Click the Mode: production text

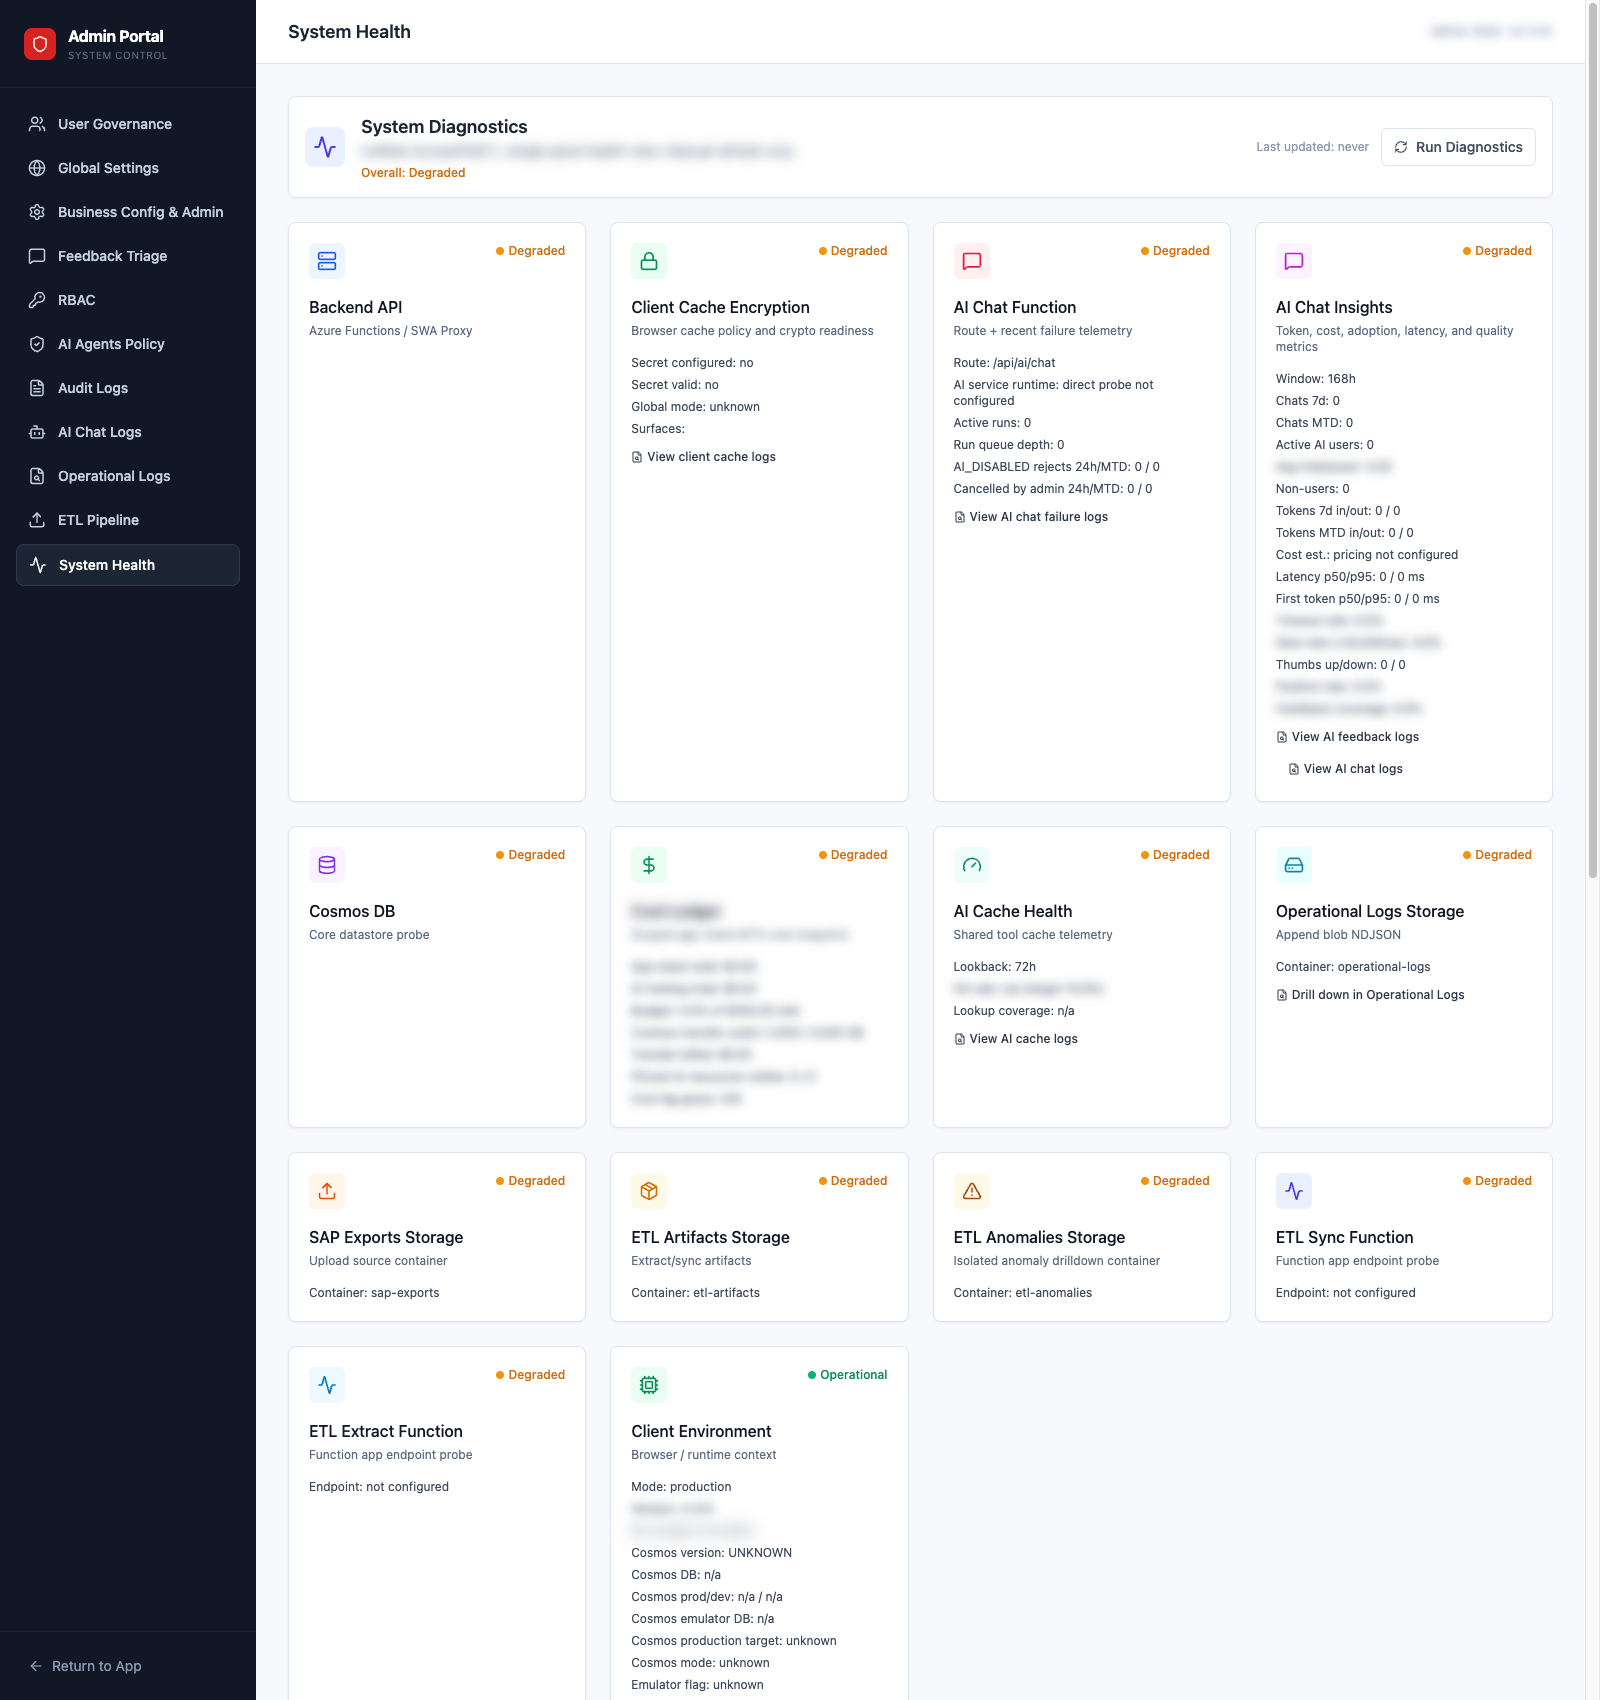coord(681,1487)
